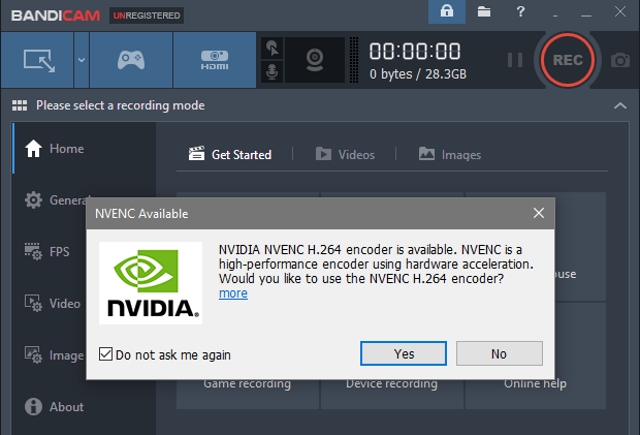Uncheck Do not ask me again
This screenshot has width=640, height=435.
tap(106, 354)
